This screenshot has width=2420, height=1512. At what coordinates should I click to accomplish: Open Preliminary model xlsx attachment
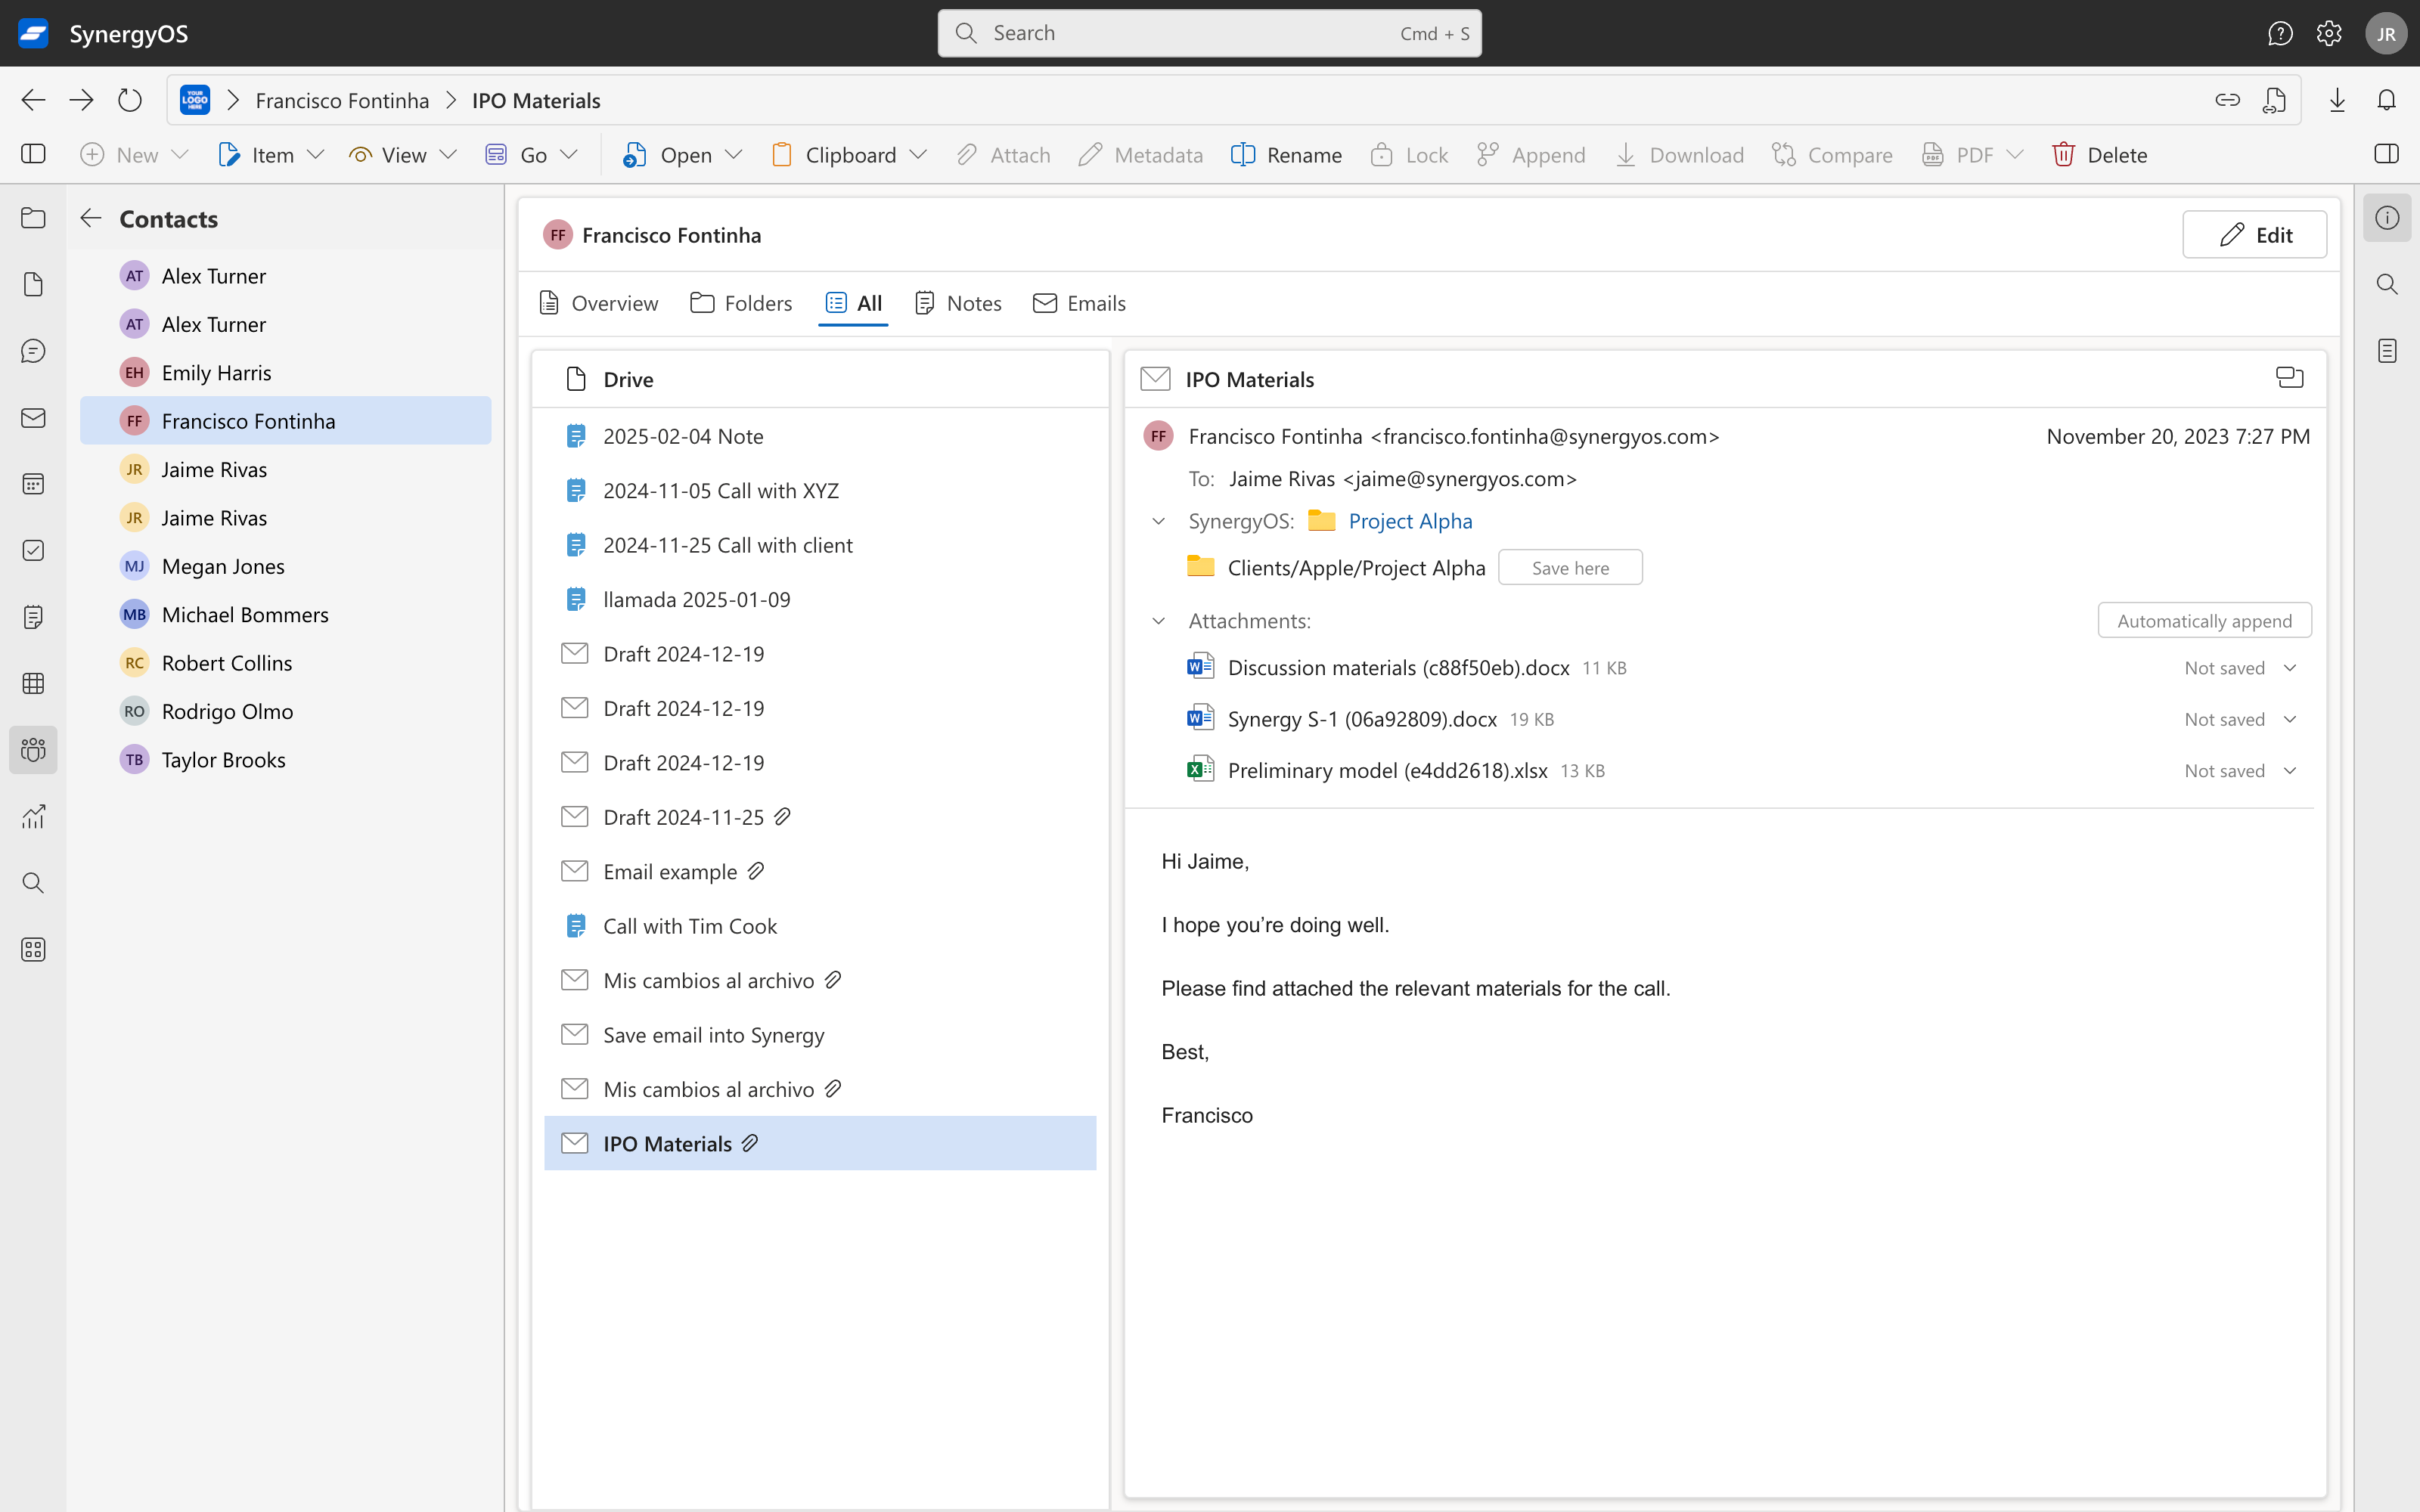tap(1386, 771)
